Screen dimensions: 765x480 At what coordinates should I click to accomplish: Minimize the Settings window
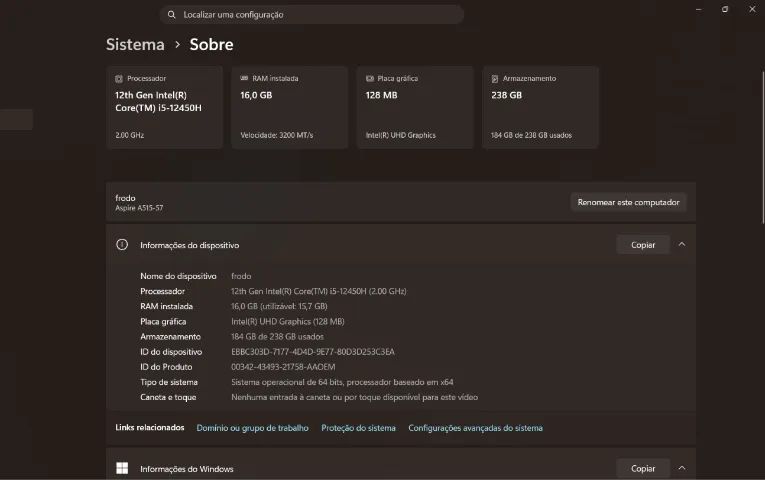coord(699,9)
